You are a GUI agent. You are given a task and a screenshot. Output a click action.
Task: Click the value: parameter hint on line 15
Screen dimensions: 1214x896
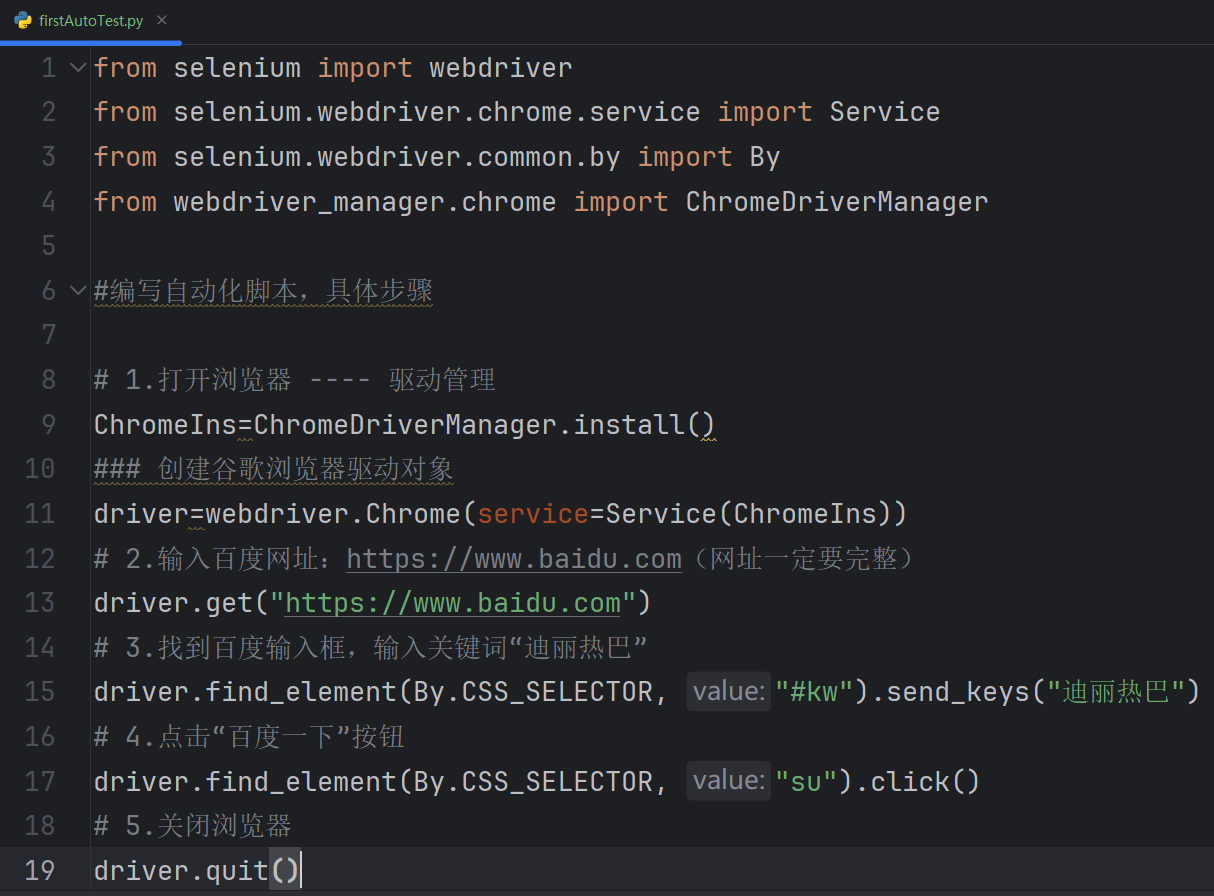click(728, 692)
